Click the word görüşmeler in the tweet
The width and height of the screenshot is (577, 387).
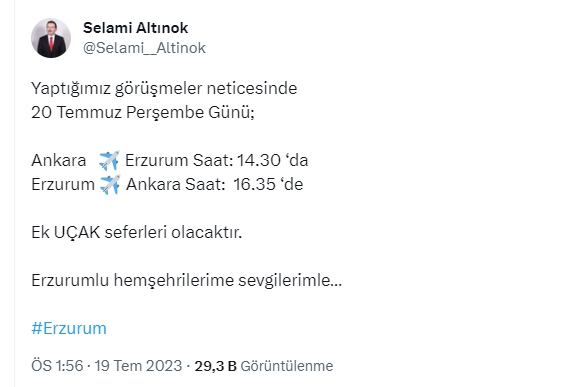click(x=159, y=89)
